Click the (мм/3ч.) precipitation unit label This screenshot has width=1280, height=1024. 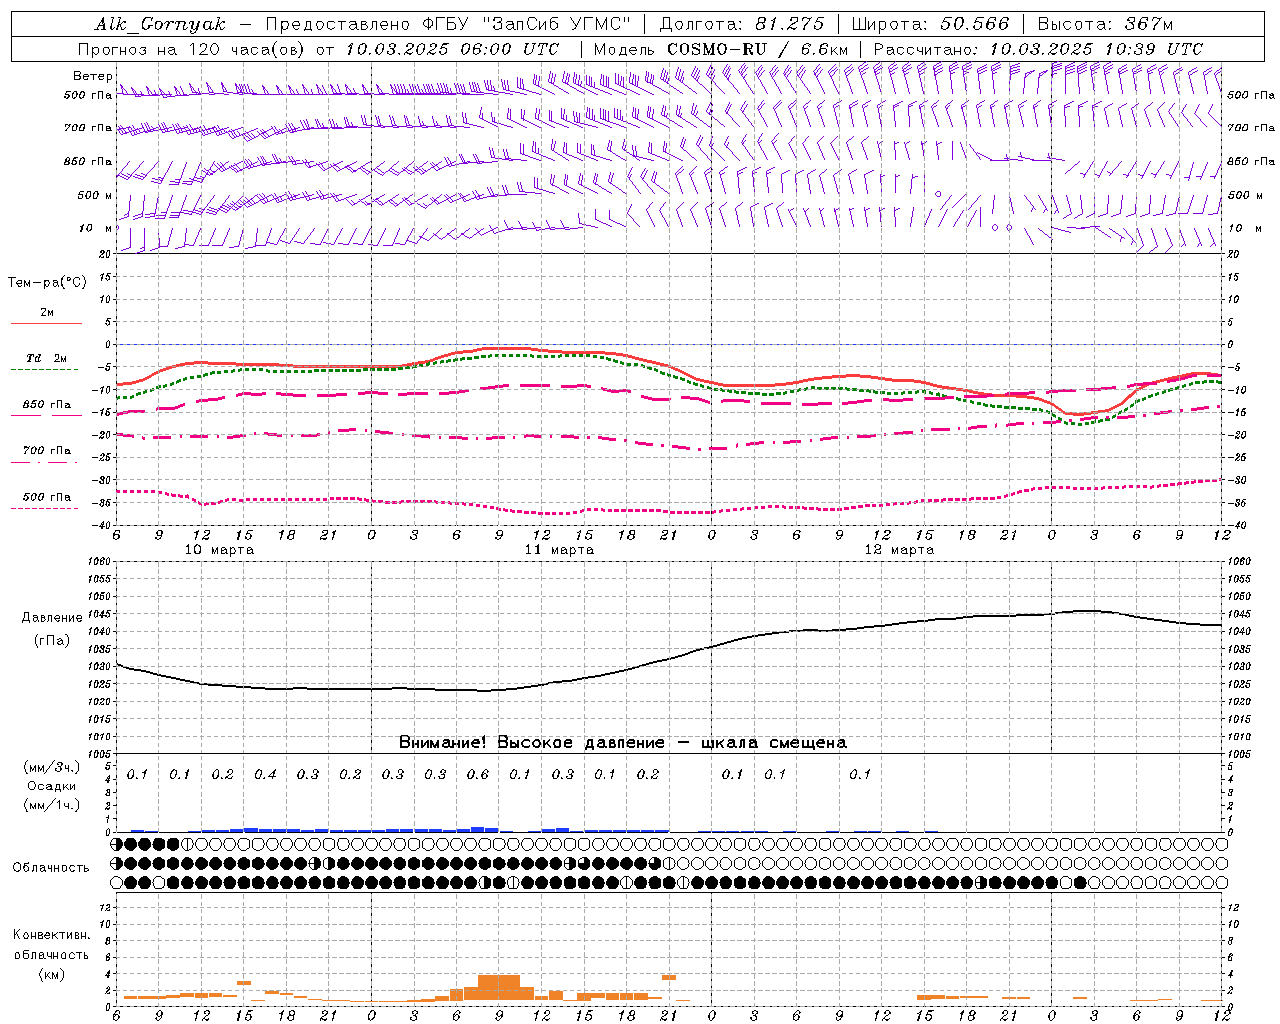coord(52,768)
